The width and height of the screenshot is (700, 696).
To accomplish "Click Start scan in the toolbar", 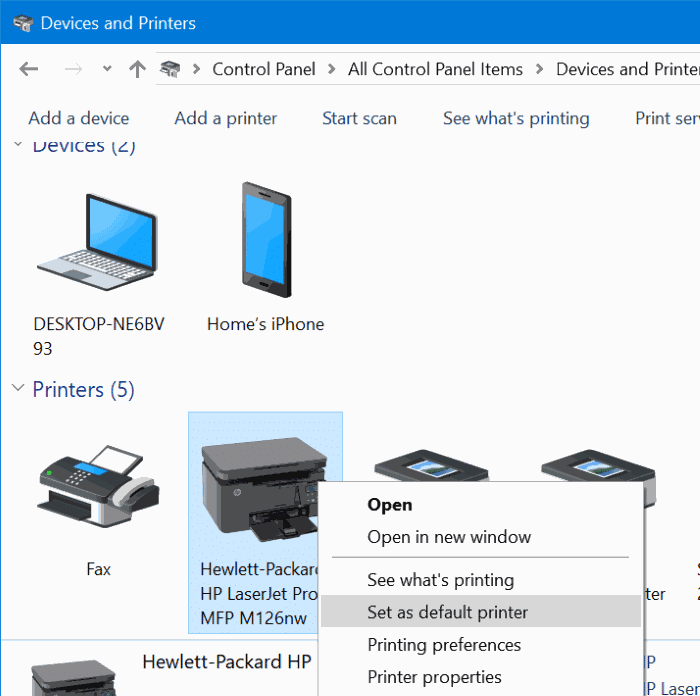I will (x=359, y=118).
